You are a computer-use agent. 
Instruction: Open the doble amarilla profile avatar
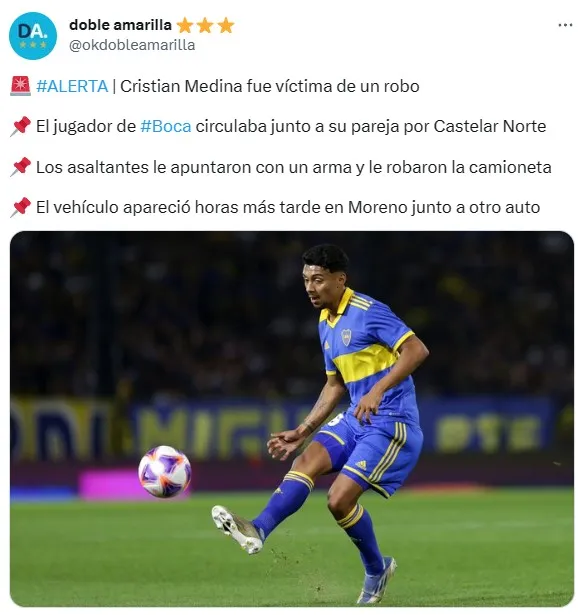coord(33,36)
